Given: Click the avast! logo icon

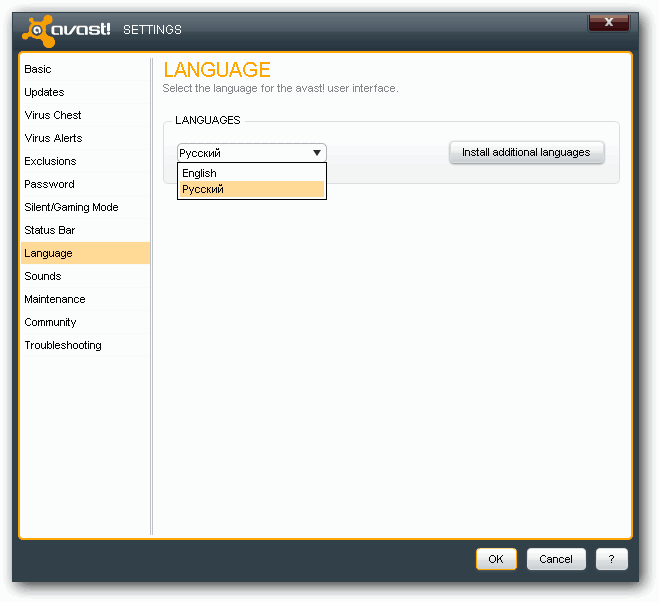Looking at the screenshot, I should (39, 31).
